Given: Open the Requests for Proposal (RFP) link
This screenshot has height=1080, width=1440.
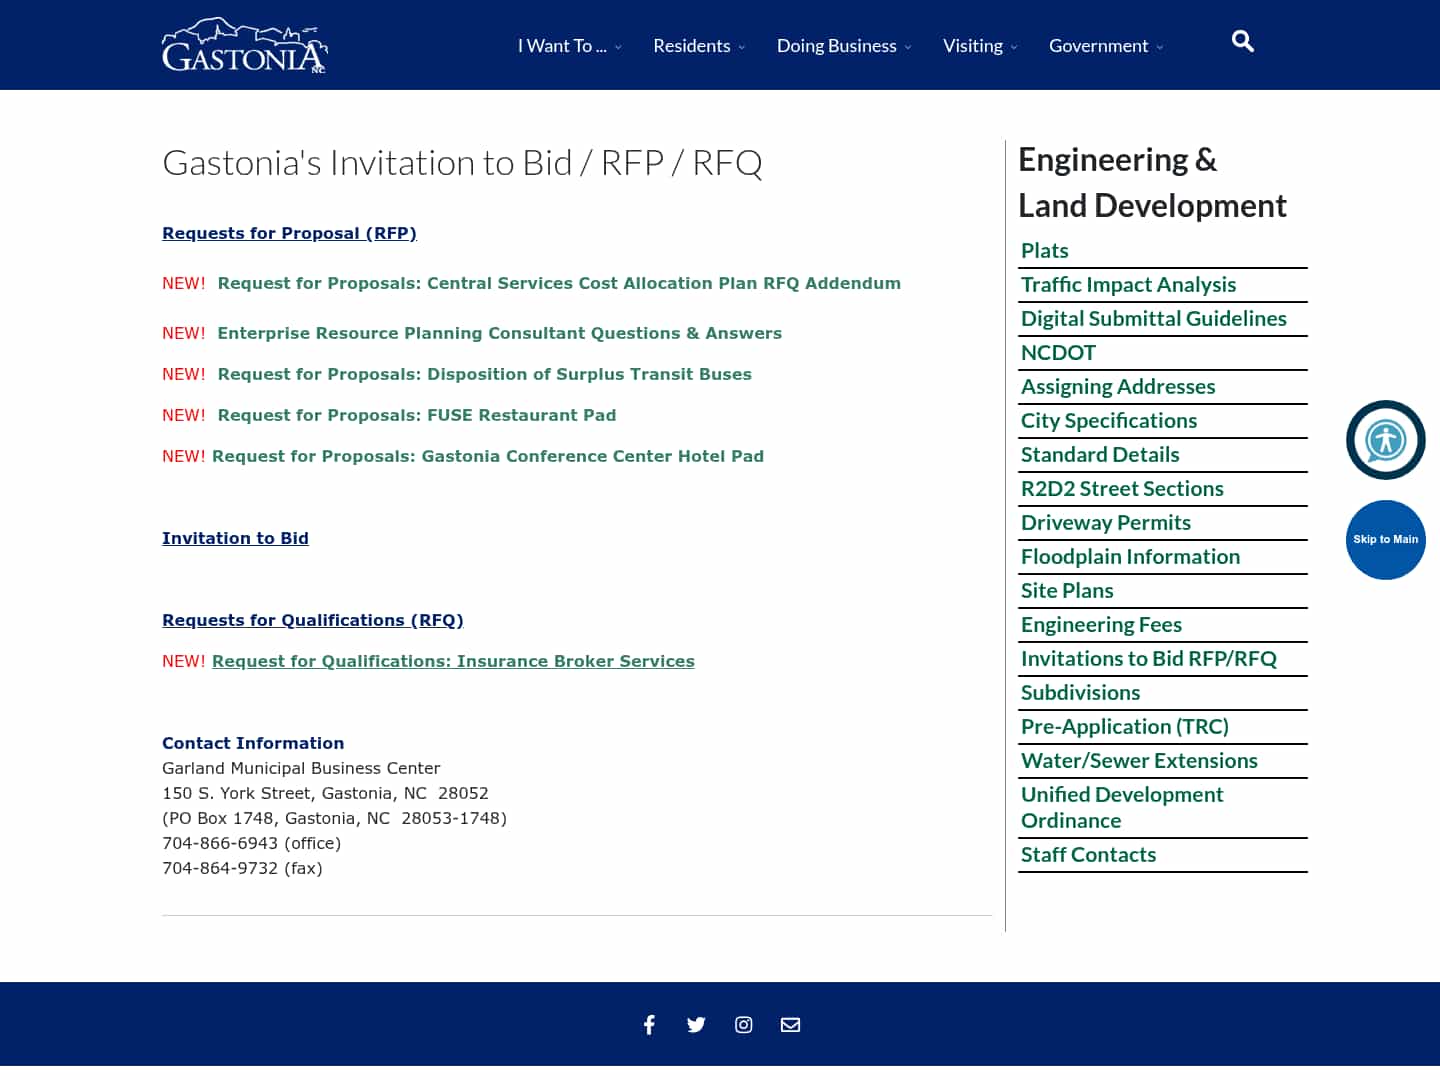Looking at the screenshot, I should tap(289, 233).
